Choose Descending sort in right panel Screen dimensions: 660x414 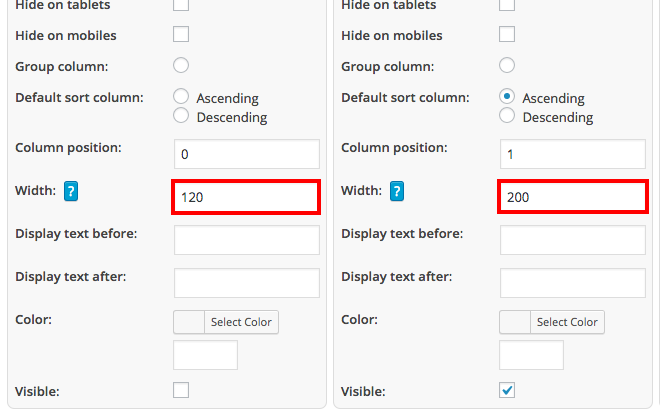pyautogui.click(x=507, y=115)
